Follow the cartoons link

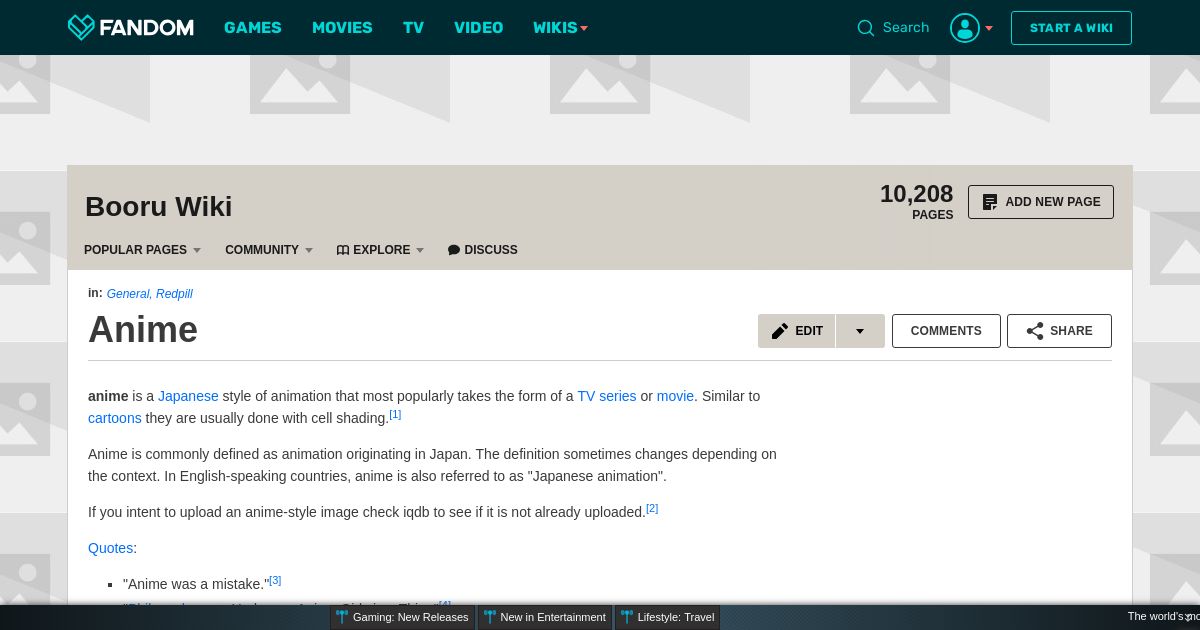[115, 418]
